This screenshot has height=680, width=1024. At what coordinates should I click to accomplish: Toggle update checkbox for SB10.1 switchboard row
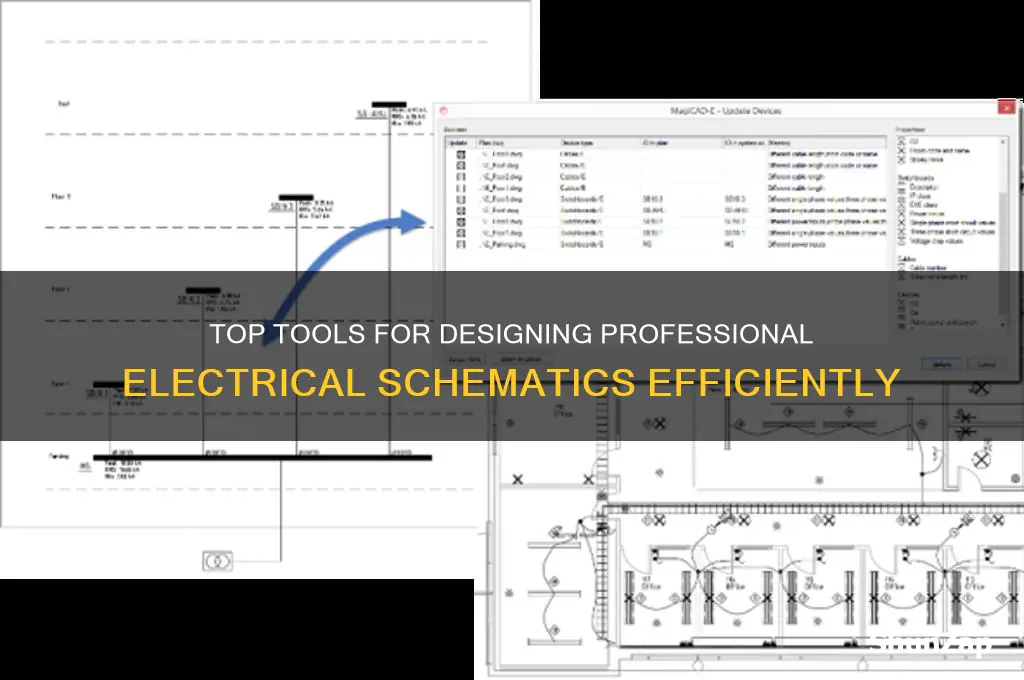pos(461,233)
